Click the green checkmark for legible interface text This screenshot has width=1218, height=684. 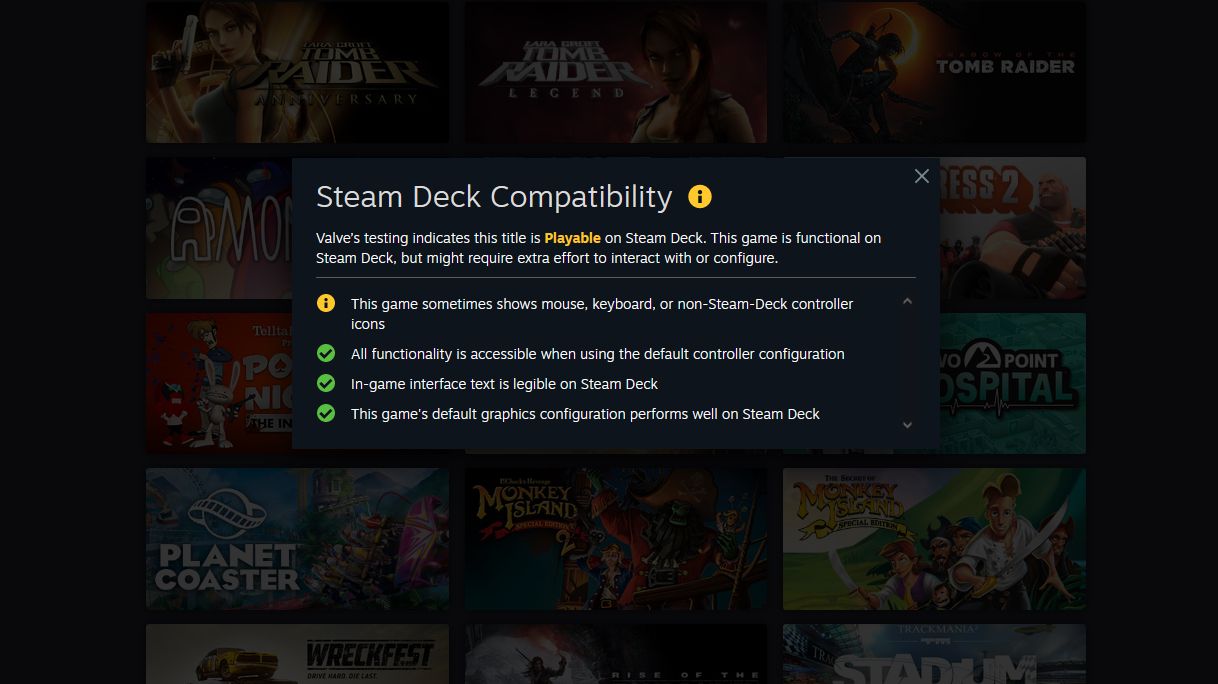click(x=326, y=383)
